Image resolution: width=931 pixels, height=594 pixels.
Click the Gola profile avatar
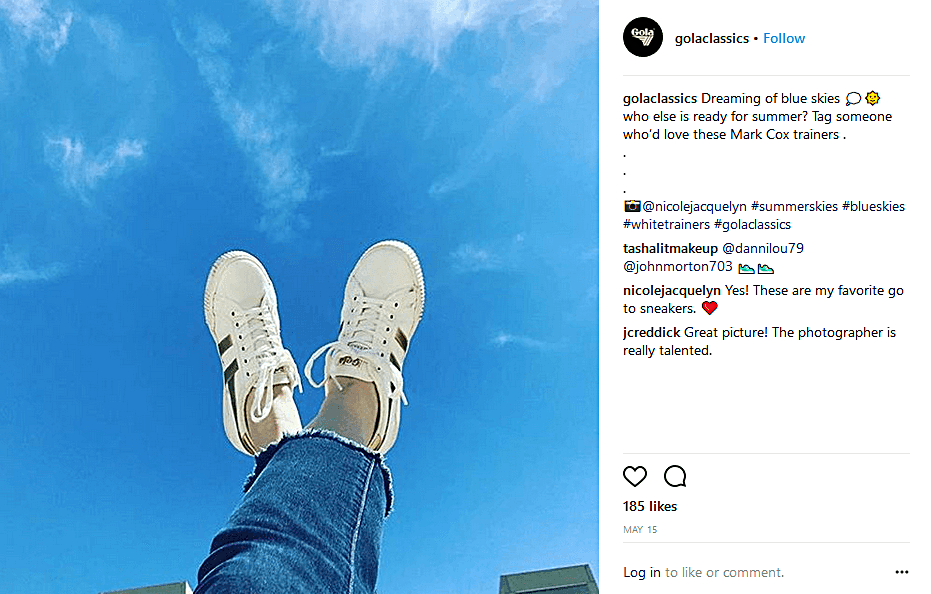642,37
